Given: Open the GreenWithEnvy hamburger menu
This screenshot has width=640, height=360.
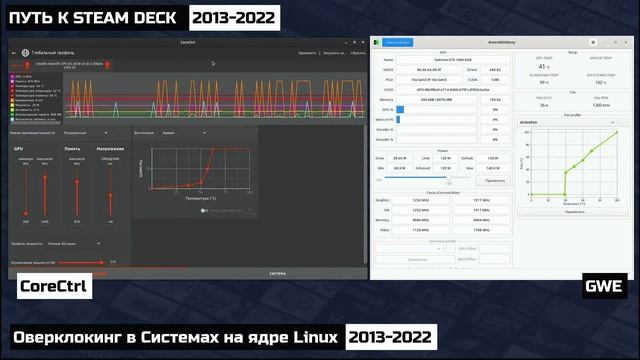Looking at the screenshot, I should pos(593,42).
